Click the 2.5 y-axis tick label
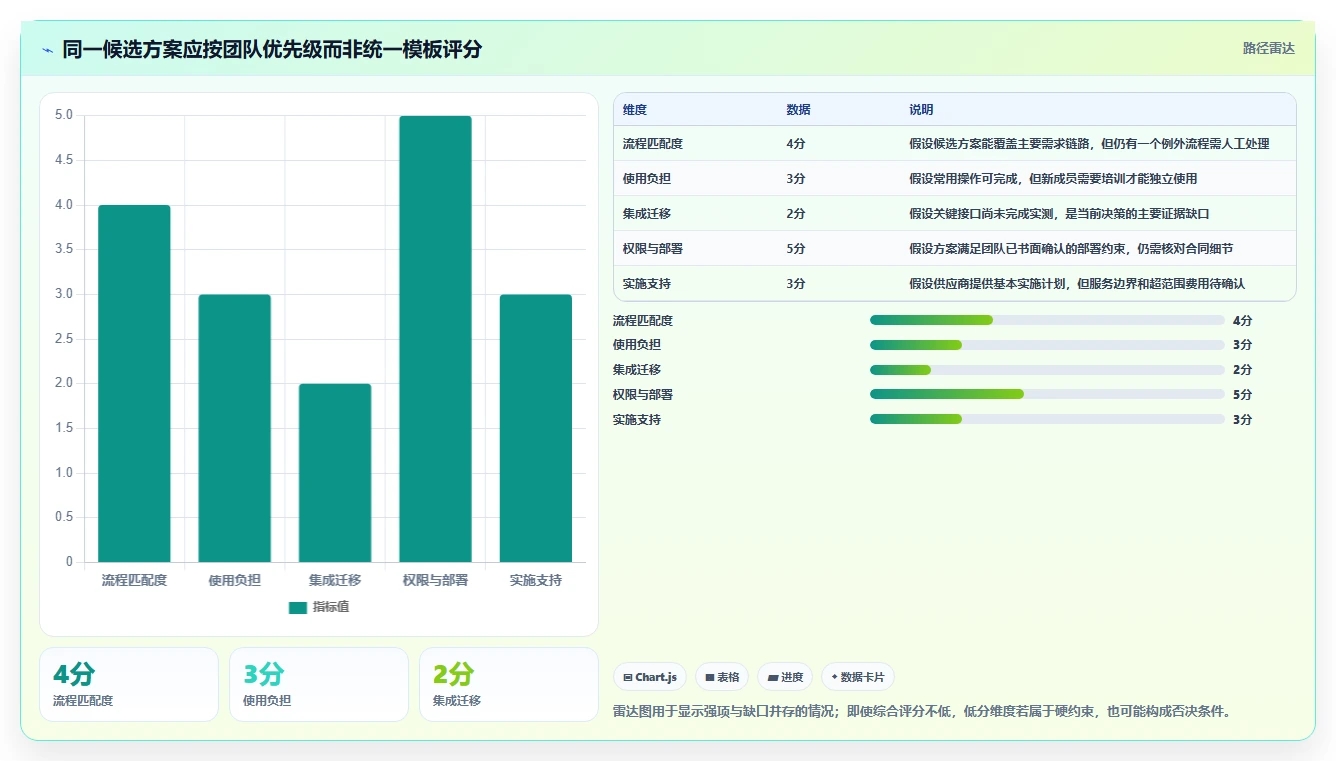The image size is (1336, 761). coord(64,339)
